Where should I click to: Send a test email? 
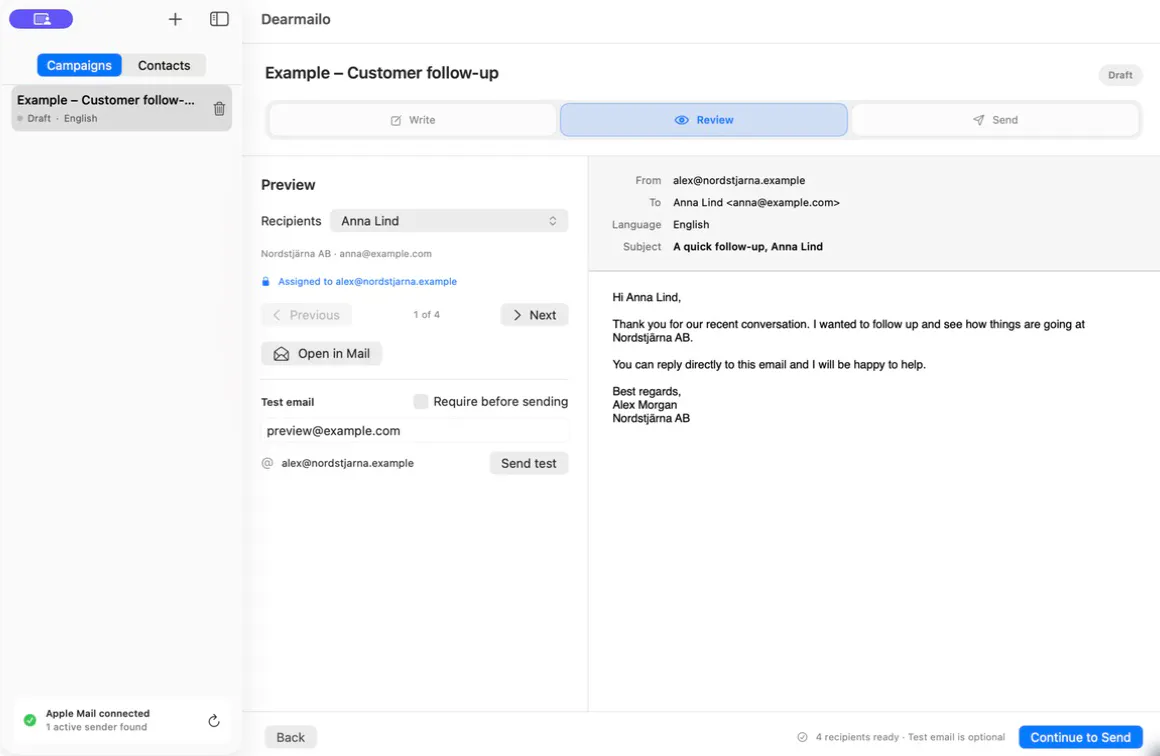[528, 463]
